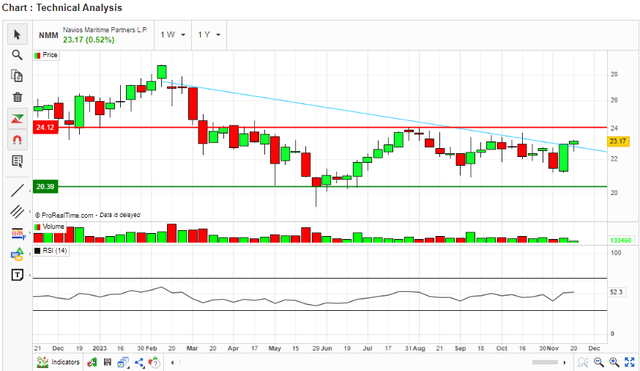640x371 pixels.
Task: Open the 1 W timeframe dropdown
Action: pyautogui.click(x=173, y=35)
